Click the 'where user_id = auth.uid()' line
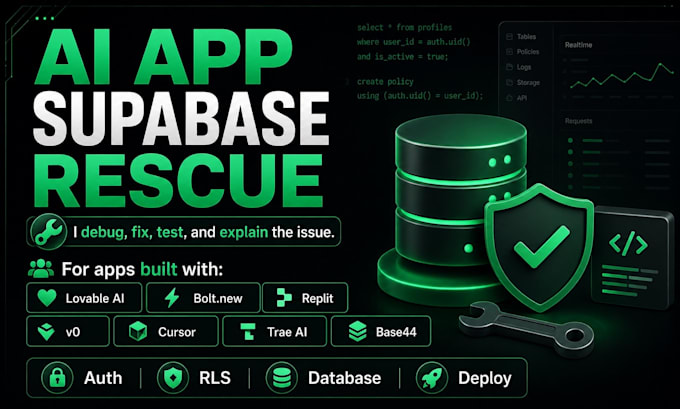The height and width of the screenshot is (409, 680). 413,42
